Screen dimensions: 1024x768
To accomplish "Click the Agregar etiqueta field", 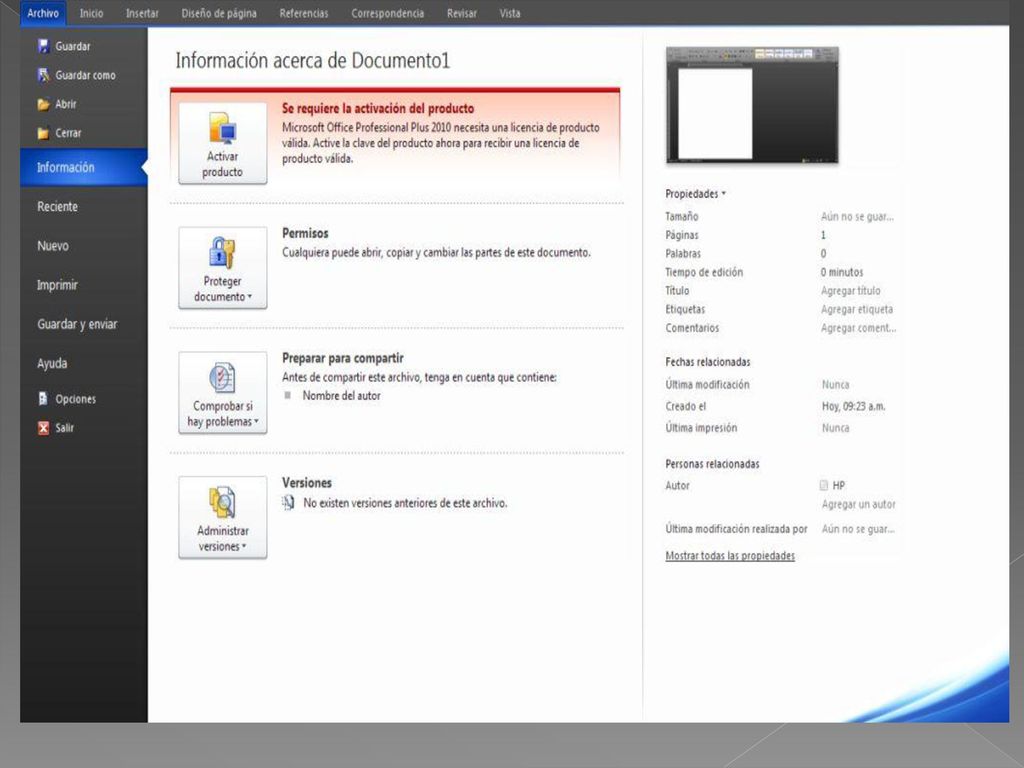I will click(857, 309).
